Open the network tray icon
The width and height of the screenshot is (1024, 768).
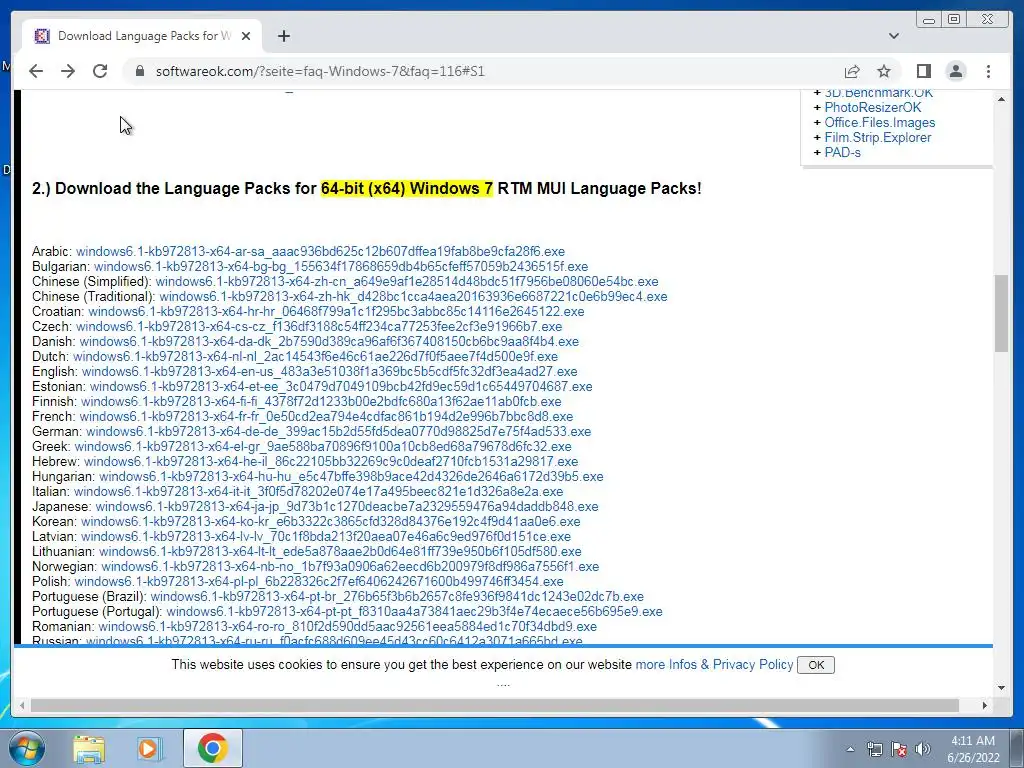874,749
